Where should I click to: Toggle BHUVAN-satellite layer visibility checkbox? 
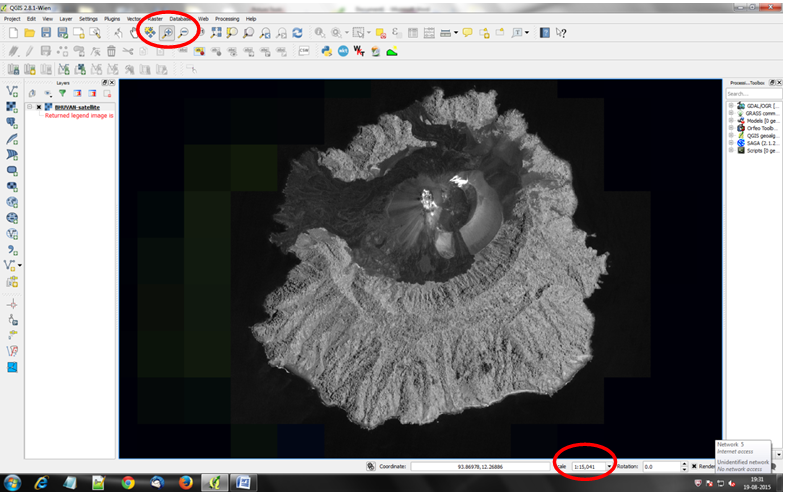pyautogui.click(x=39, y=107)
